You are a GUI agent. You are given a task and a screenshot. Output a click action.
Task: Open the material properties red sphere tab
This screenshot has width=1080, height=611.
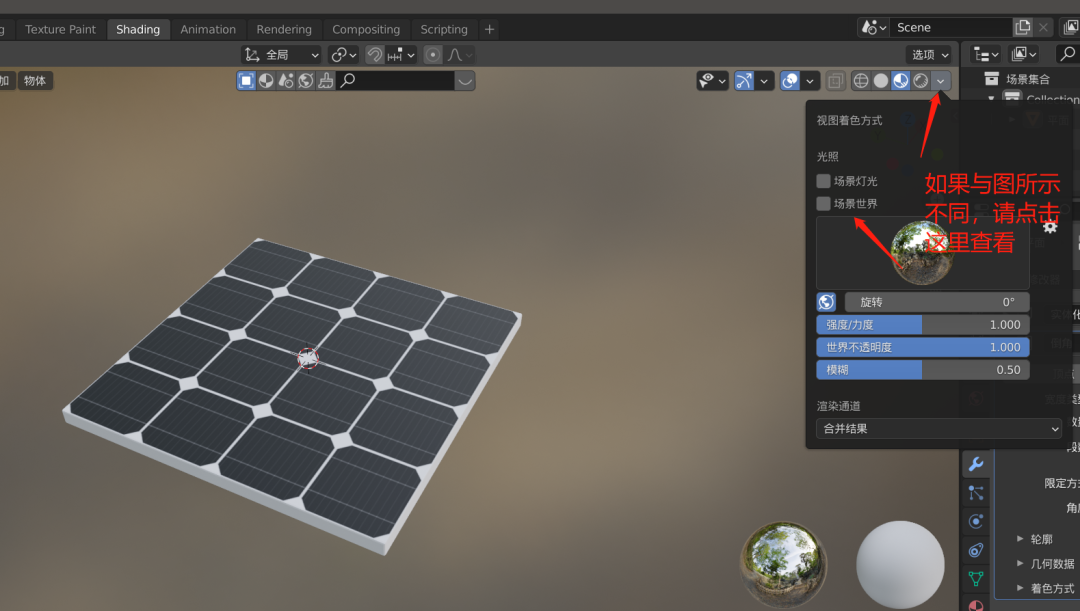[976, 605]
